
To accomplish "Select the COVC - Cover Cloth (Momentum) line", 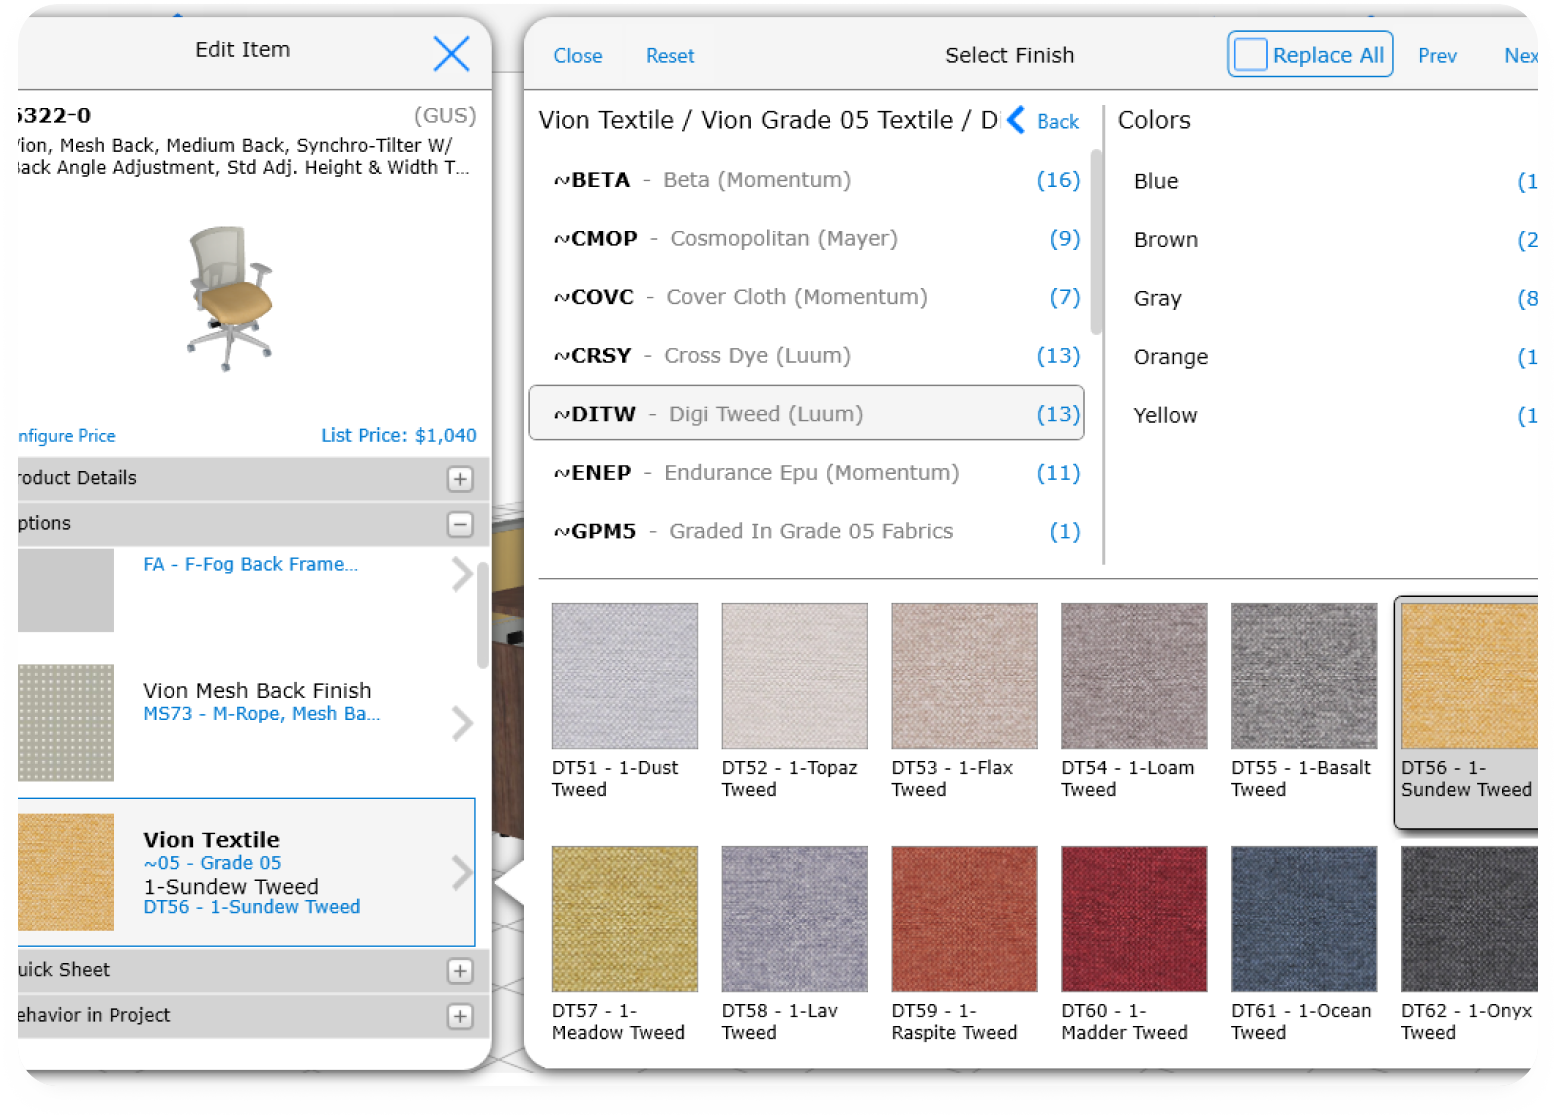I will pyautogui.click(x=807, y=297).
